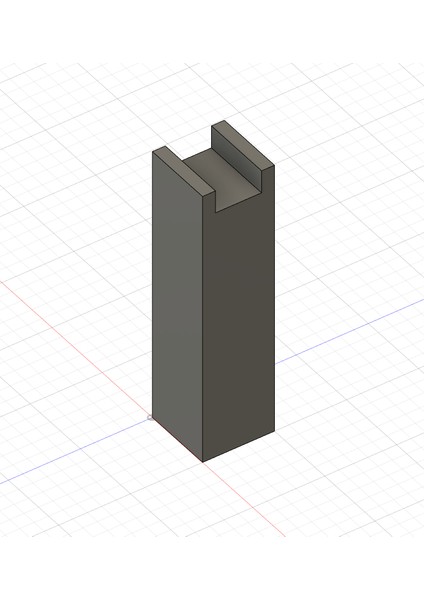Image resolution: width=424 pixels, height=600 pixels.
Task: Select short vertical notch edge beside left rail
Action: (x=215, y=203)
